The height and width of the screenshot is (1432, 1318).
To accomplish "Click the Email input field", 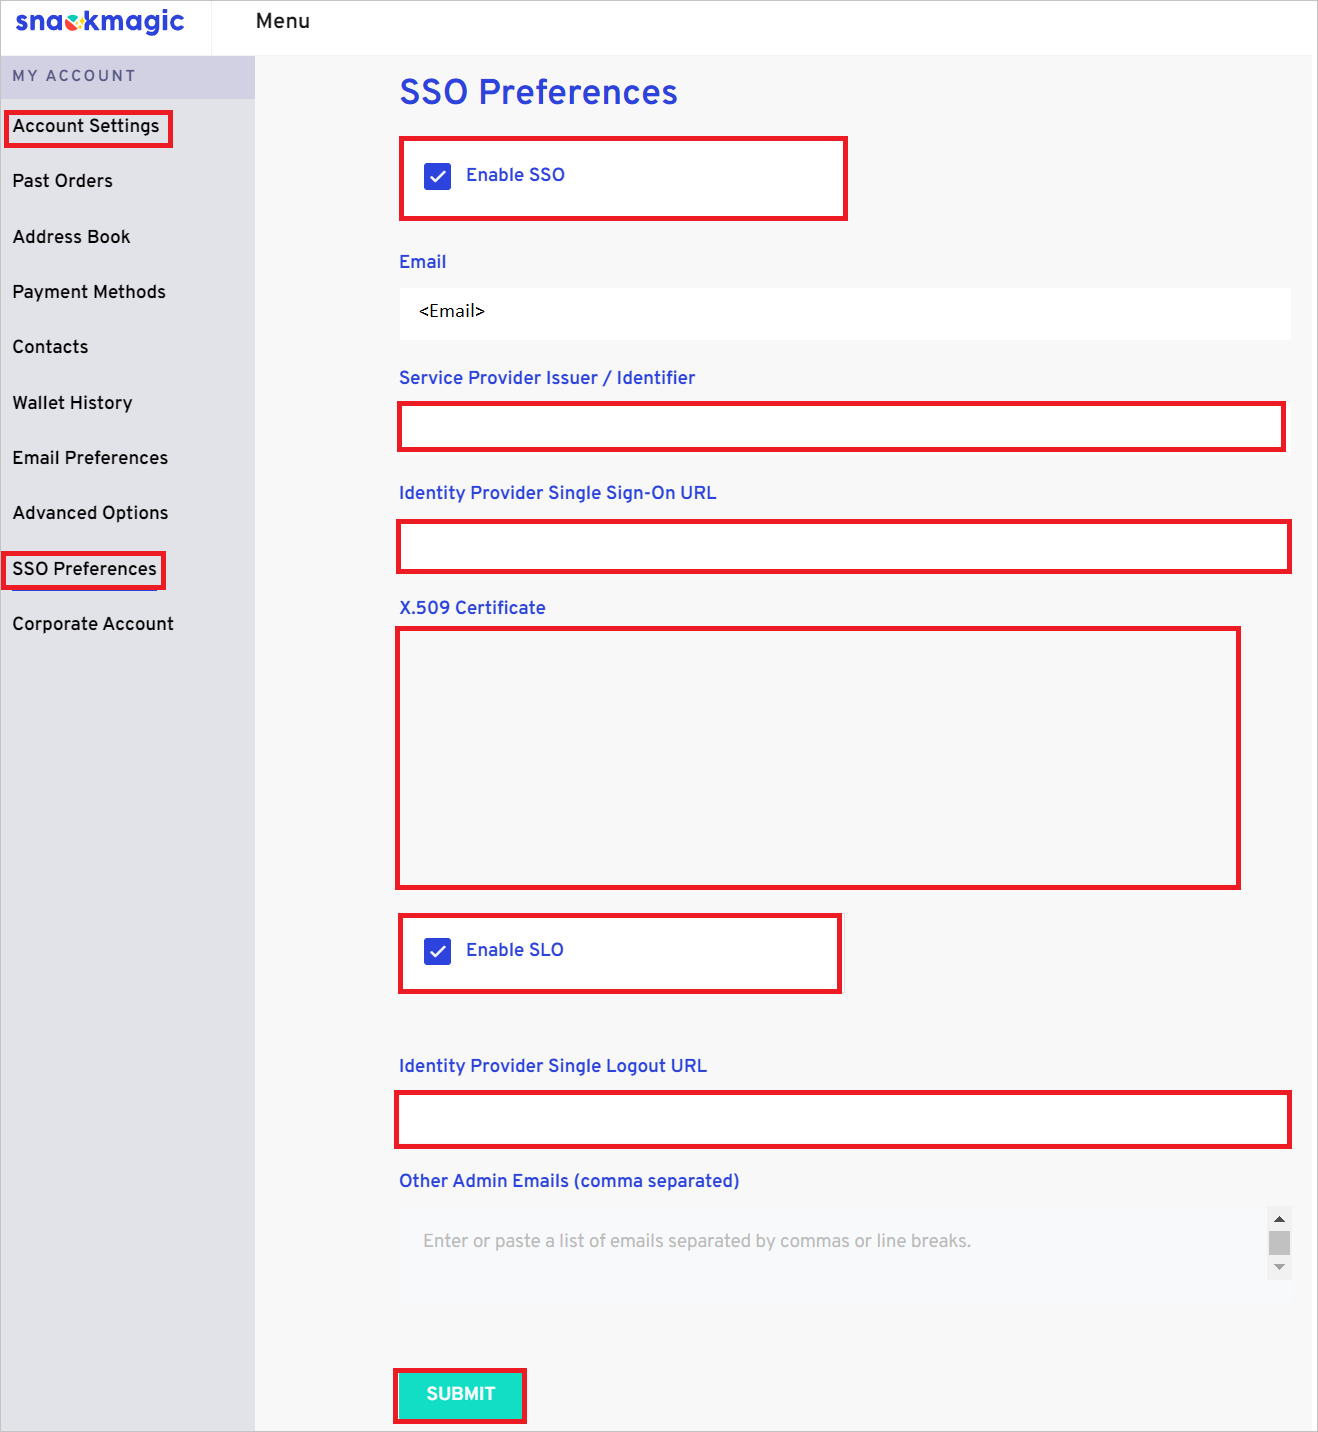I will (x=845, y=313).
